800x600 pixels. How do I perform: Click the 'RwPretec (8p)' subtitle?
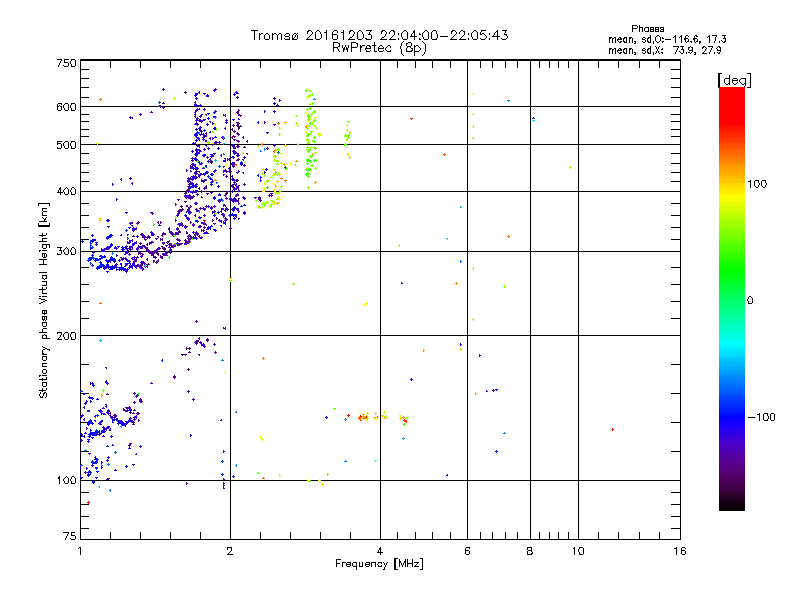click(x=379, y=48)
